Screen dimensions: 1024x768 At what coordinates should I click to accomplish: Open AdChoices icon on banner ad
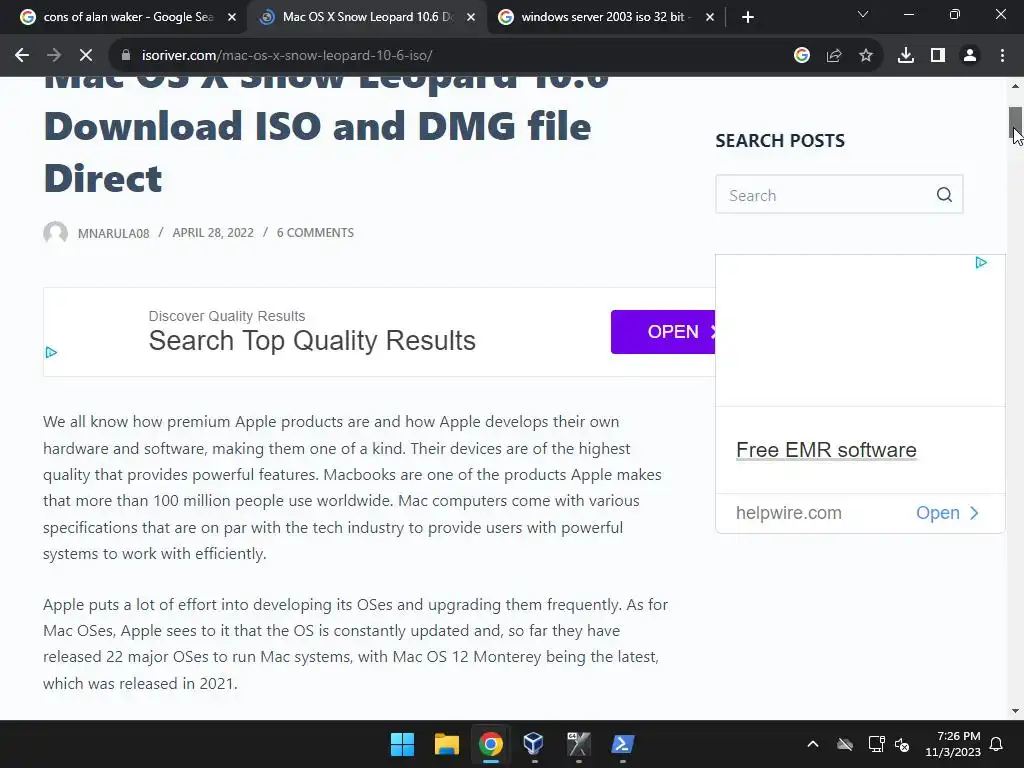pos(51,353)
